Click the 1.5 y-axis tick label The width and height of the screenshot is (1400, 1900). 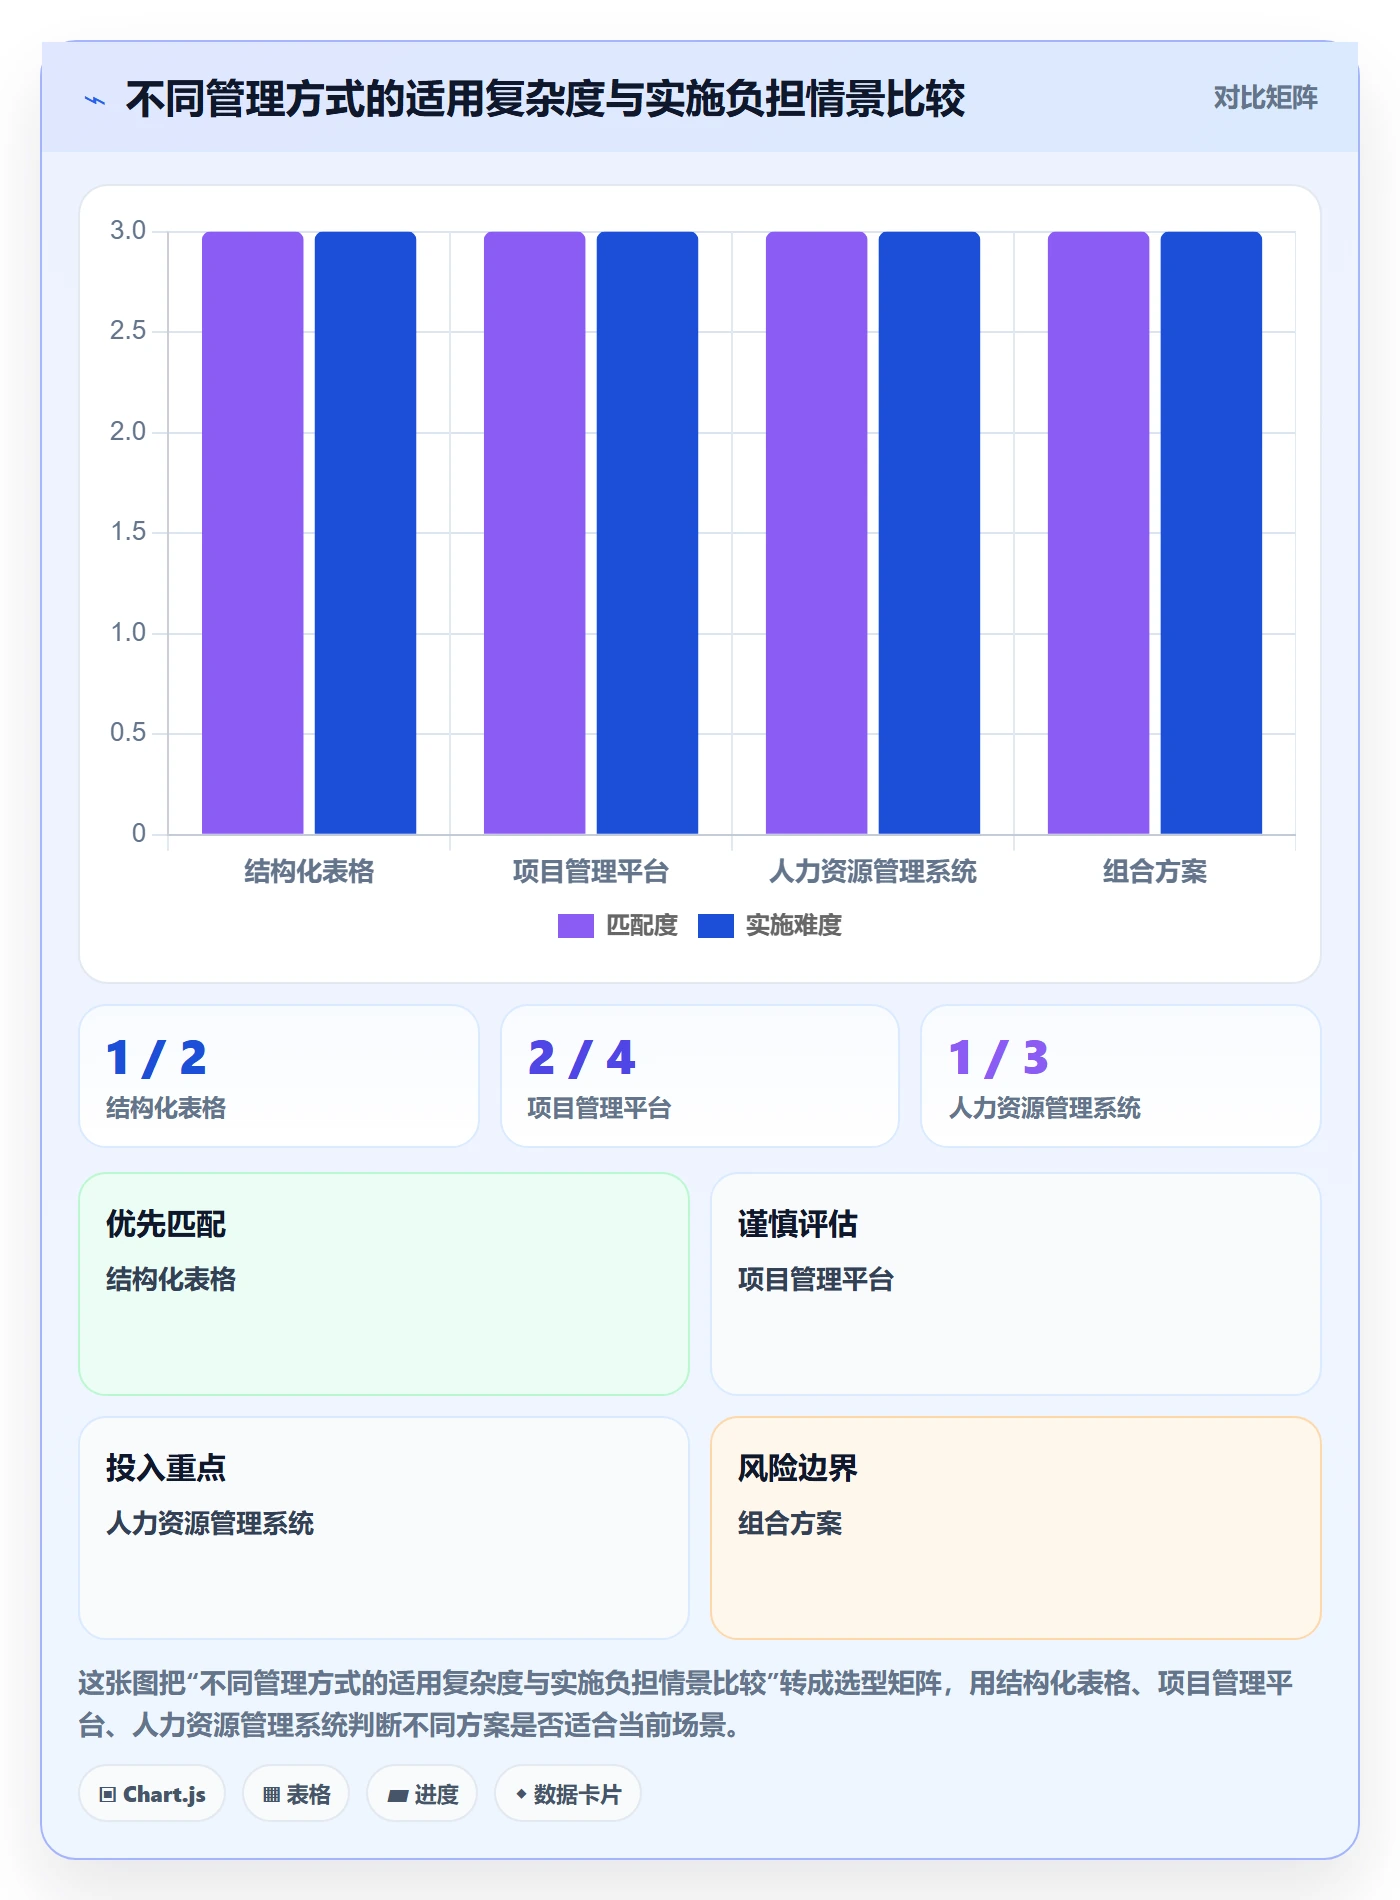coord(128,532)
